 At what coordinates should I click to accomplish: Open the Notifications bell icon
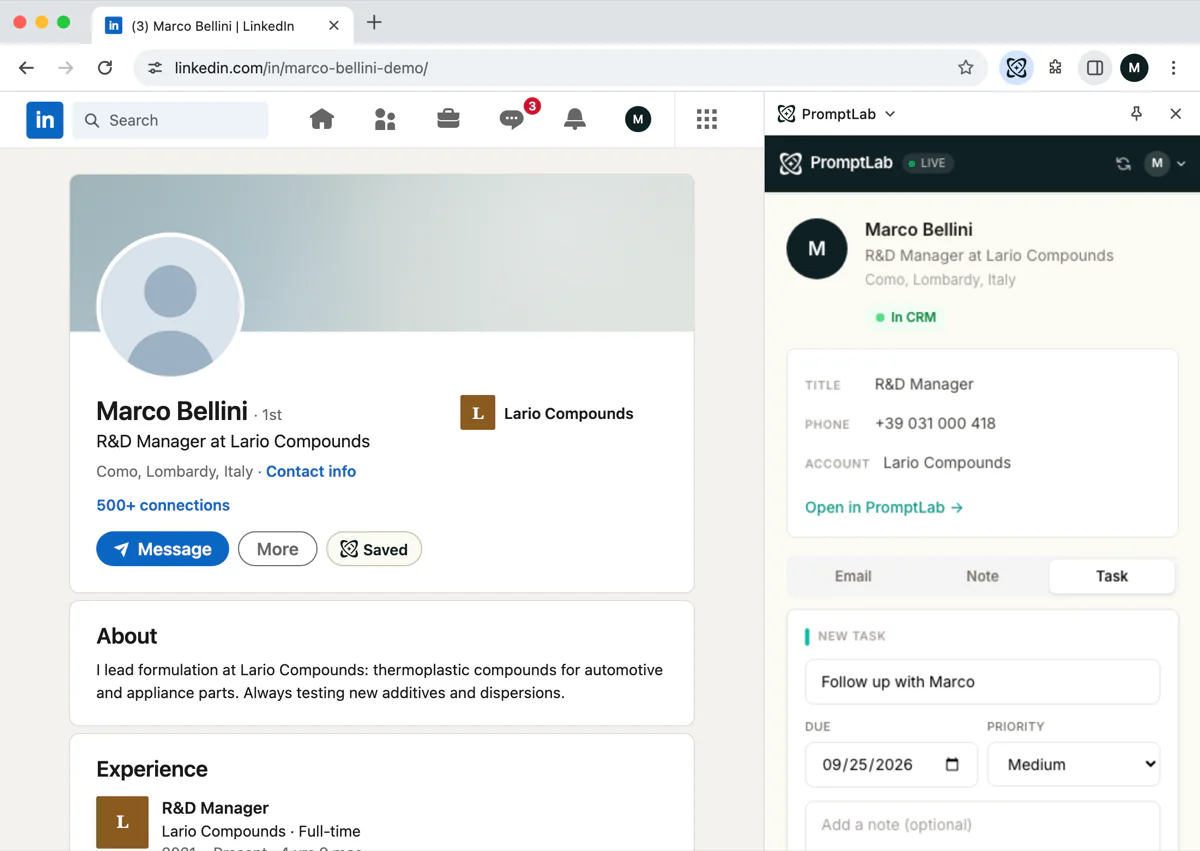[575, 120]
